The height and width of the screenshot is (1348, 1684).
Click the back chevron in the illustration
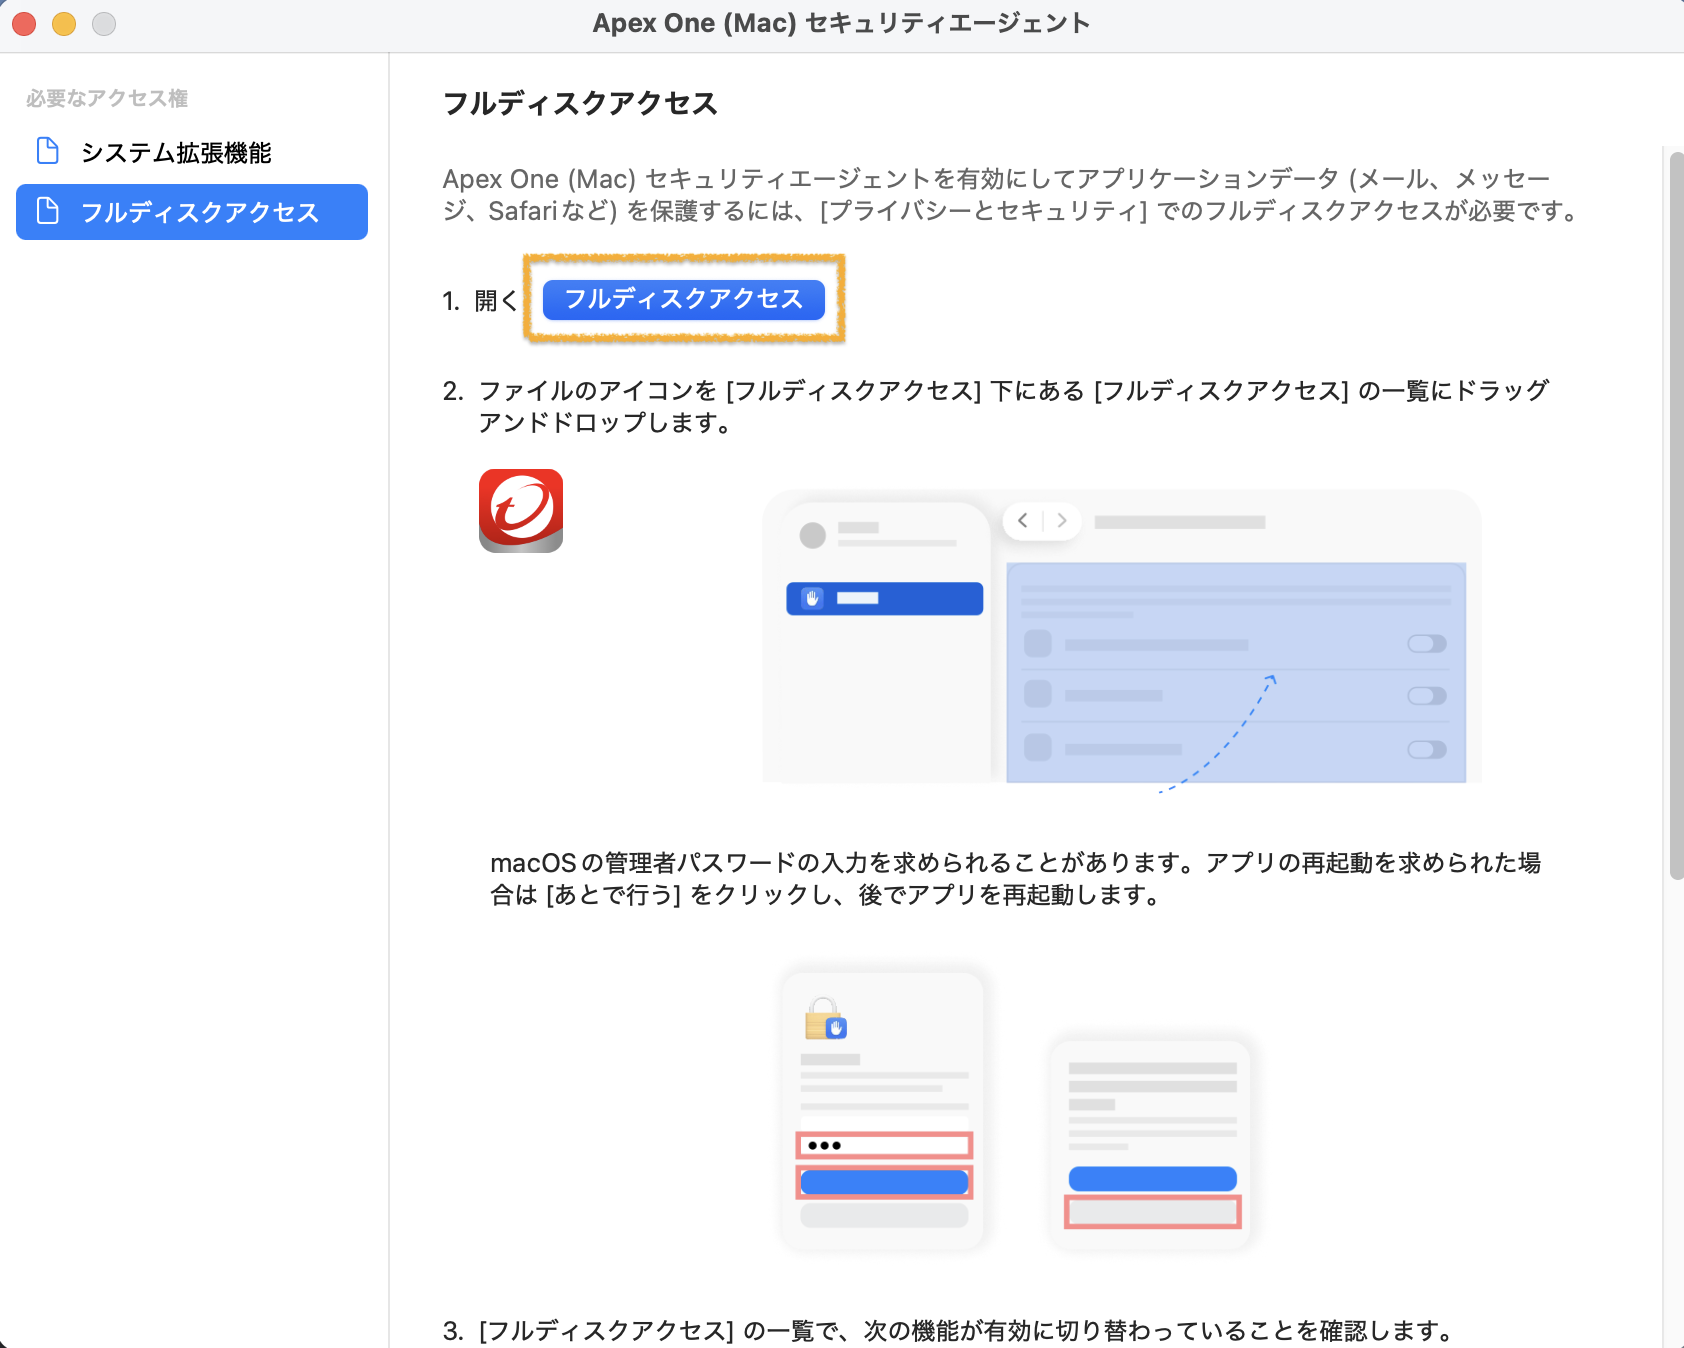tap(1022, 521)
